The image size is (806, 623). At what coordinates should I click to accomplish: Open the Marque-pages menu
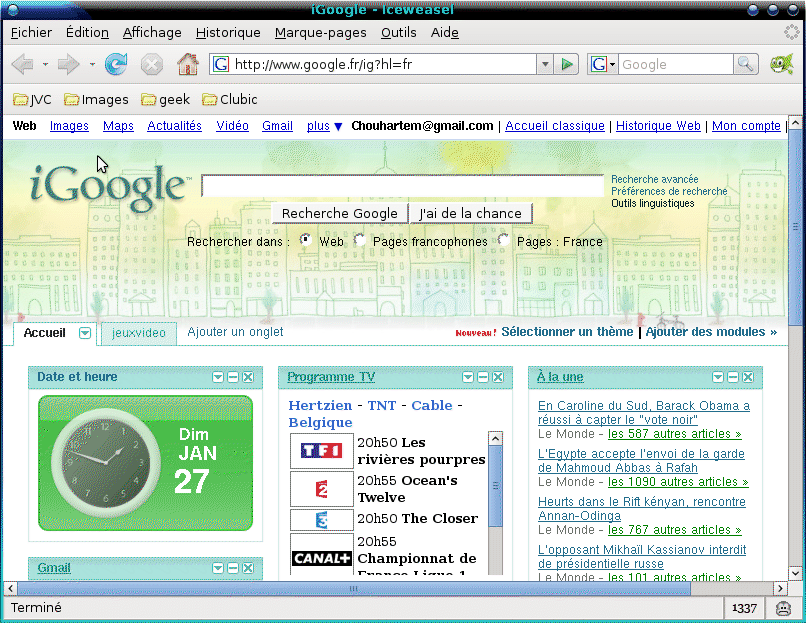coord(321,32)
